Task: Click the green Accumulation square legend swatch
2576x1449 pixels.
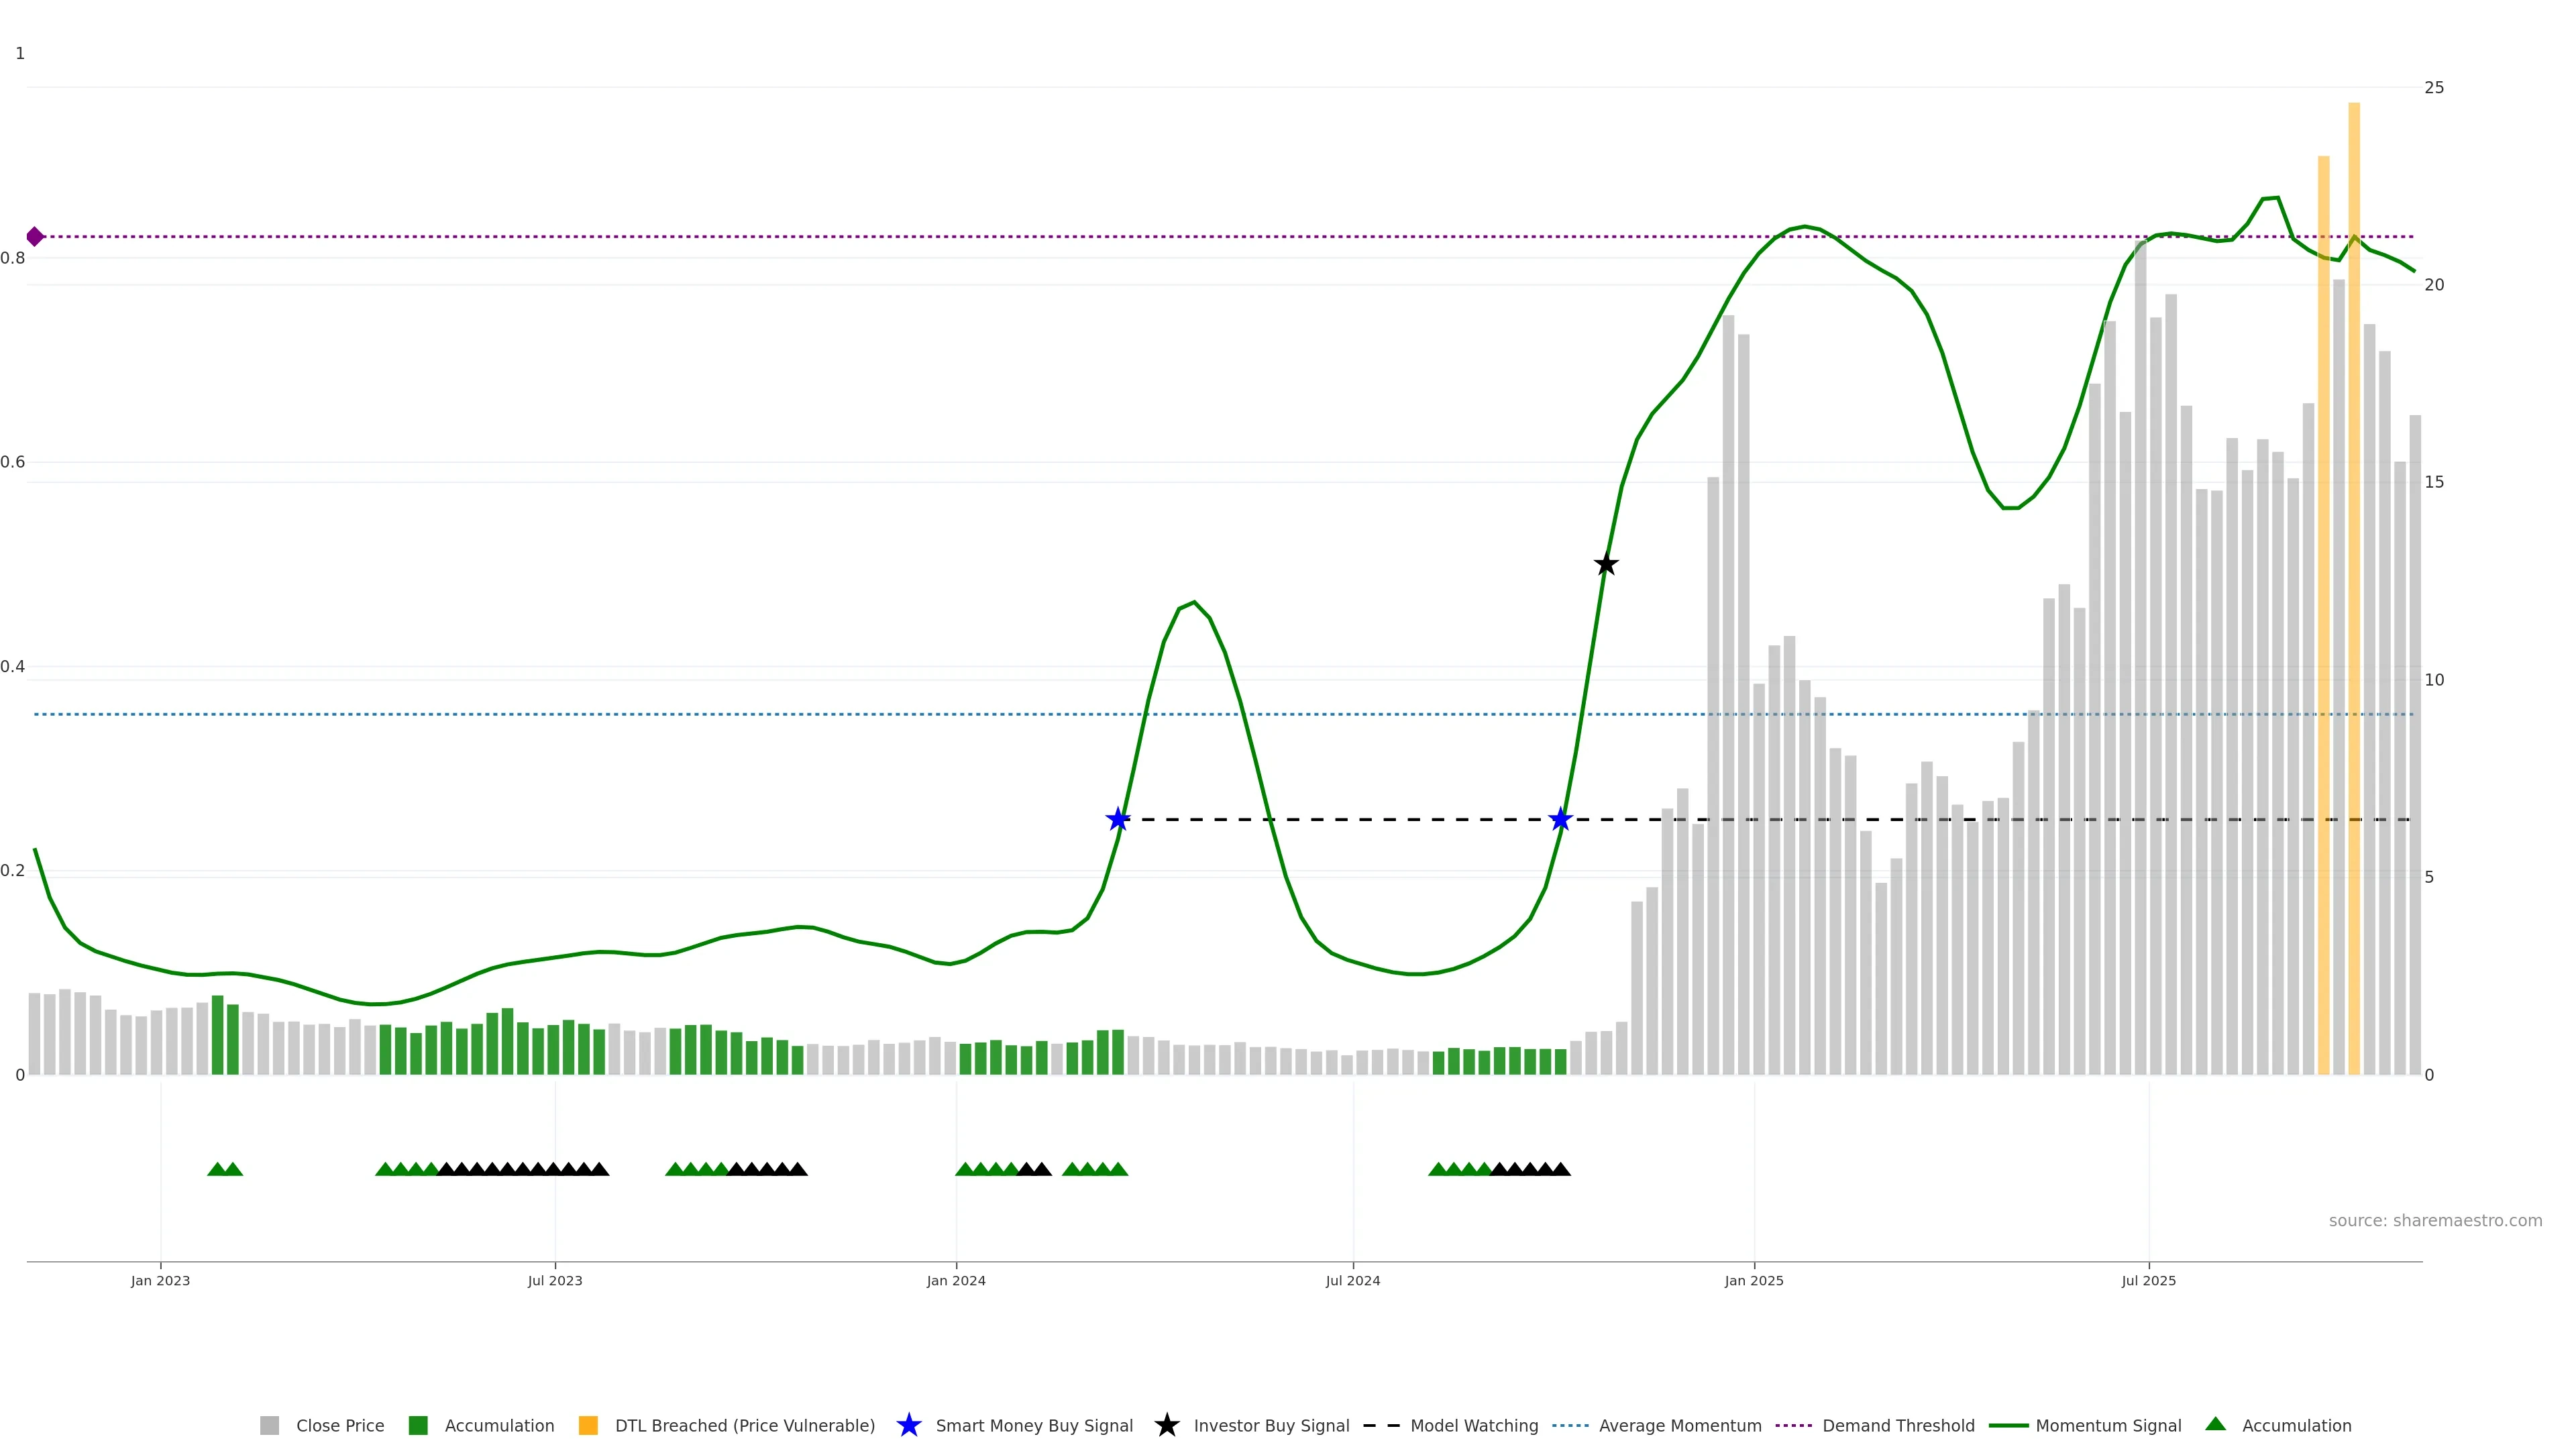Action: tap(418, 1426)
